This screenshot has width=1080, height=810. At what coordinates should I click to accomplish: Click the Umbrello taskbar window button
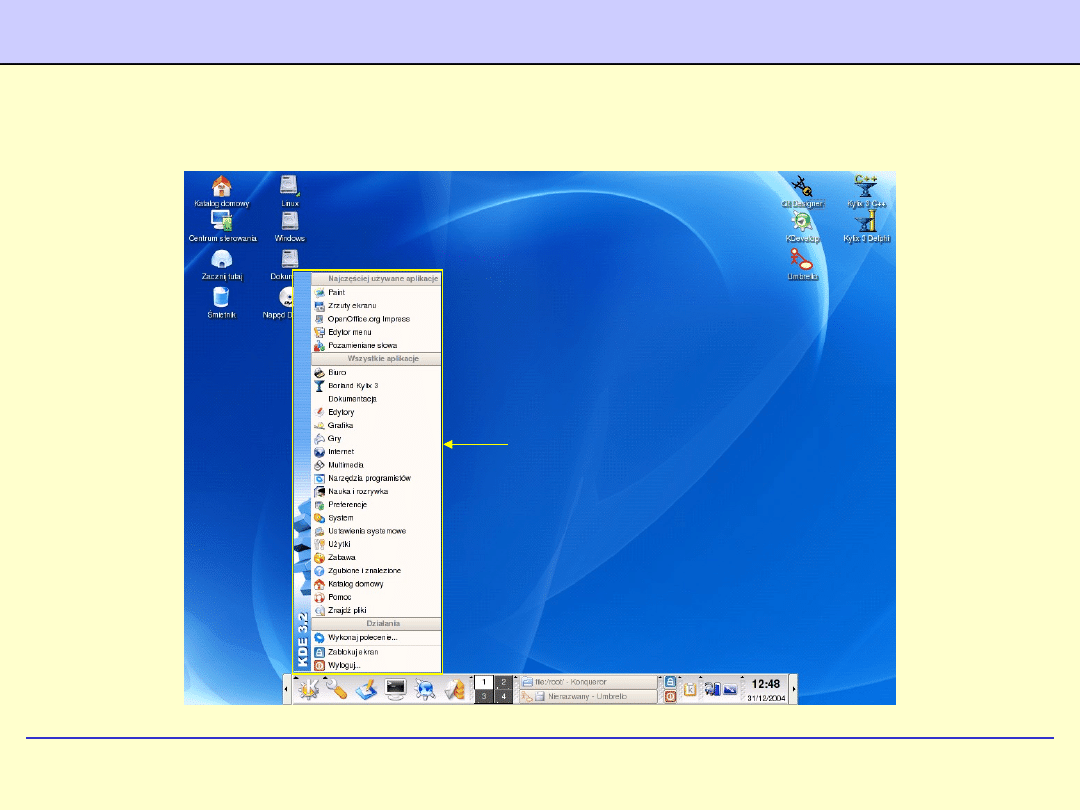(x=588, y=697)
